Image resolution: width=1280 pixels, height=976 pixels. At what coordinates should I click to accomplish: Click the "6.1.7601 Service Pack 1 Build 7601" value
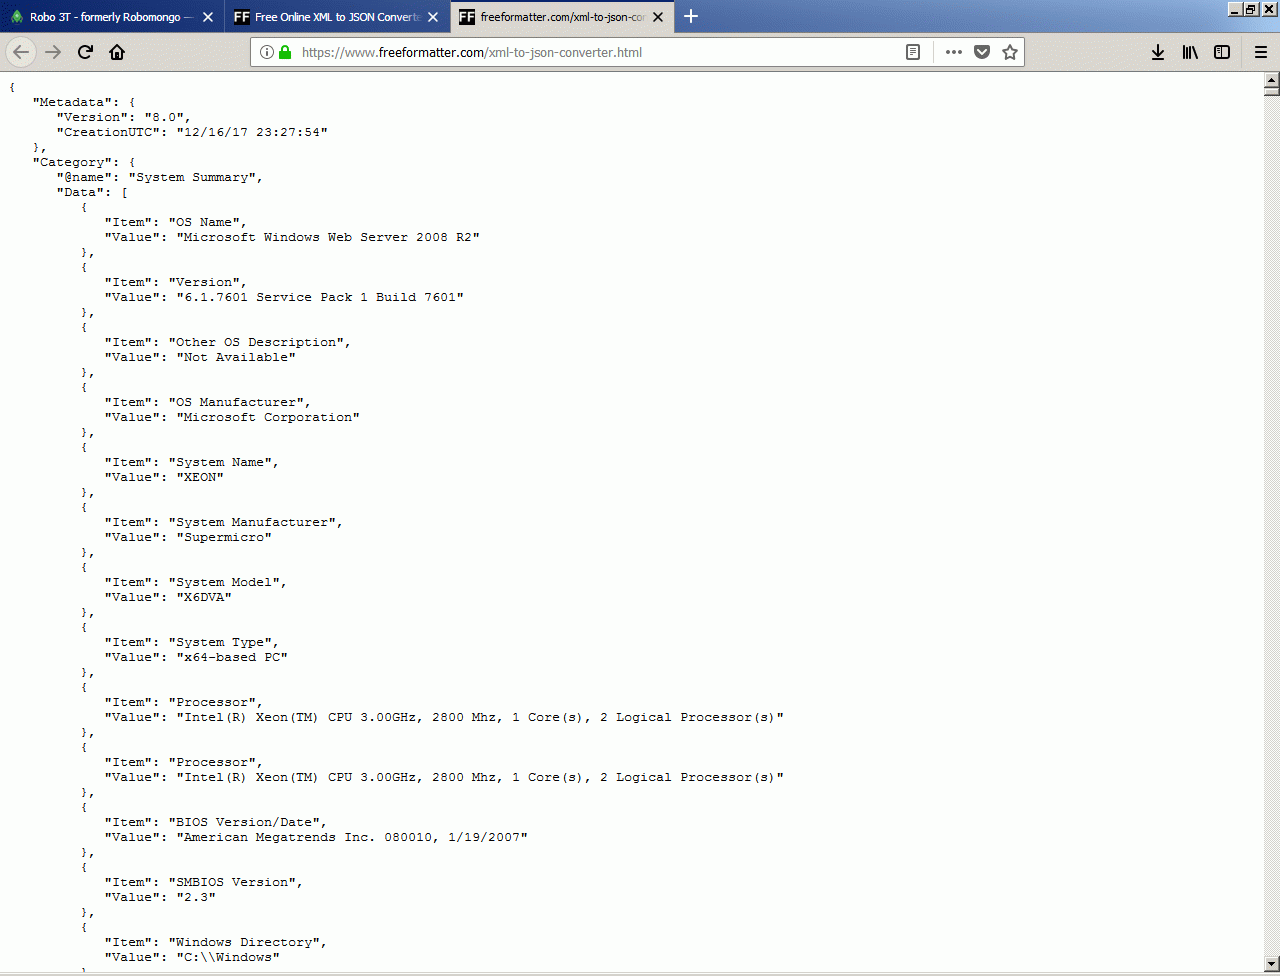[x=320, y=297]
